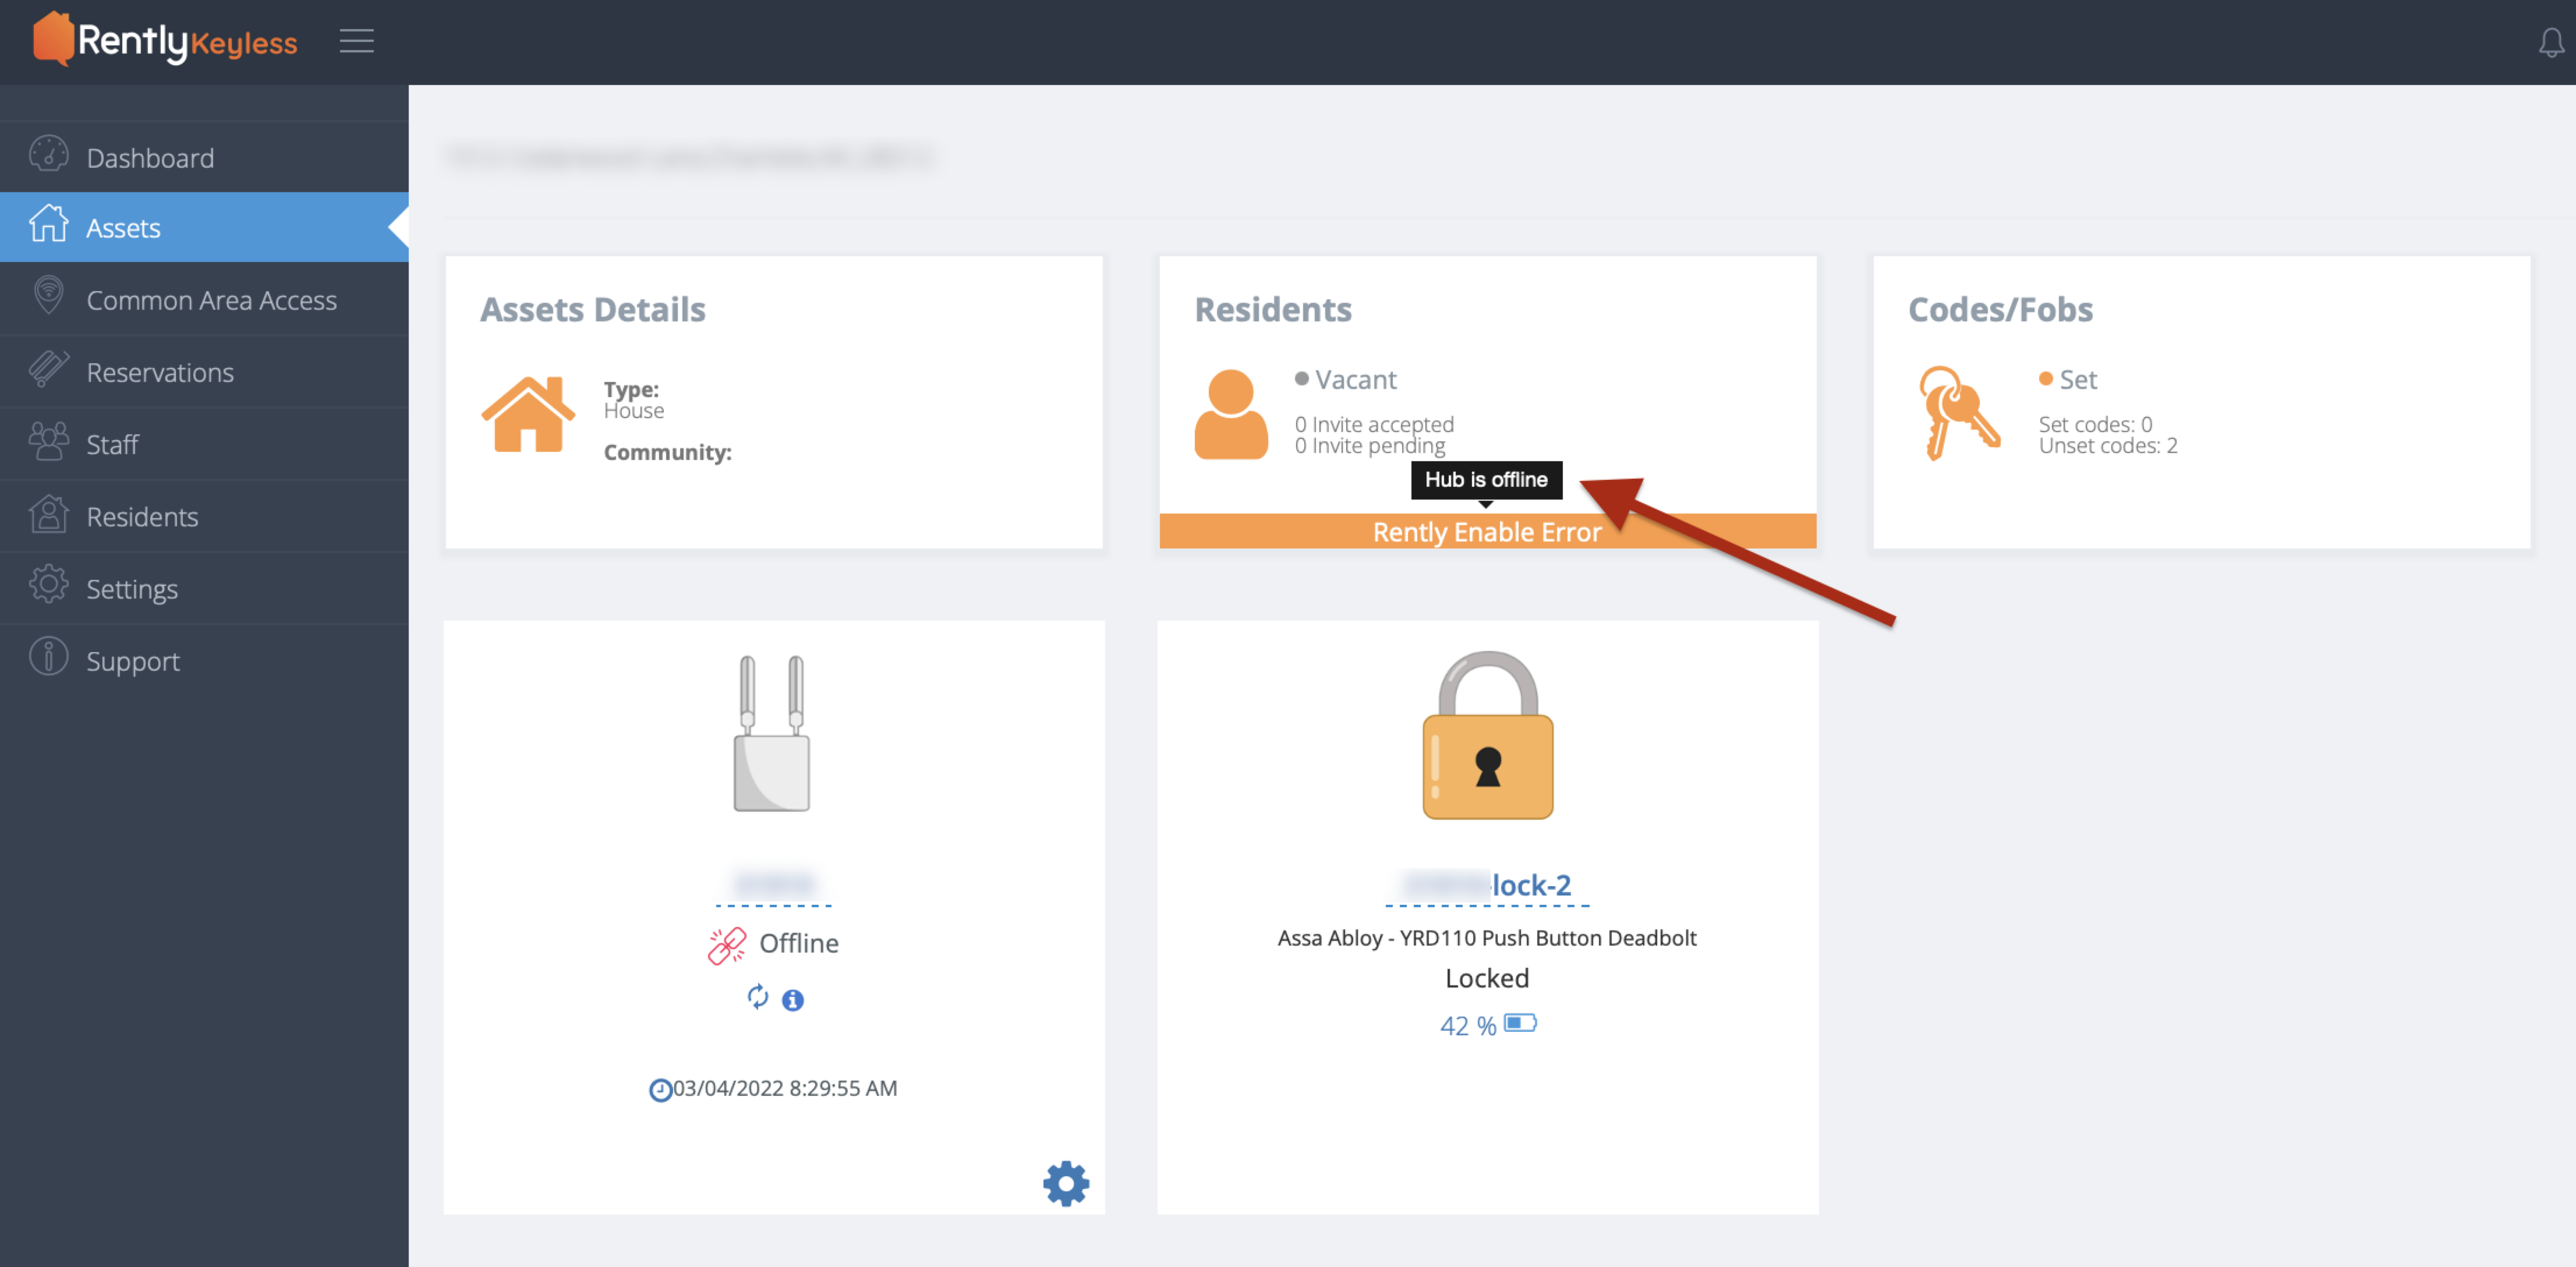Click the Assets Details heading

[593, 309]
